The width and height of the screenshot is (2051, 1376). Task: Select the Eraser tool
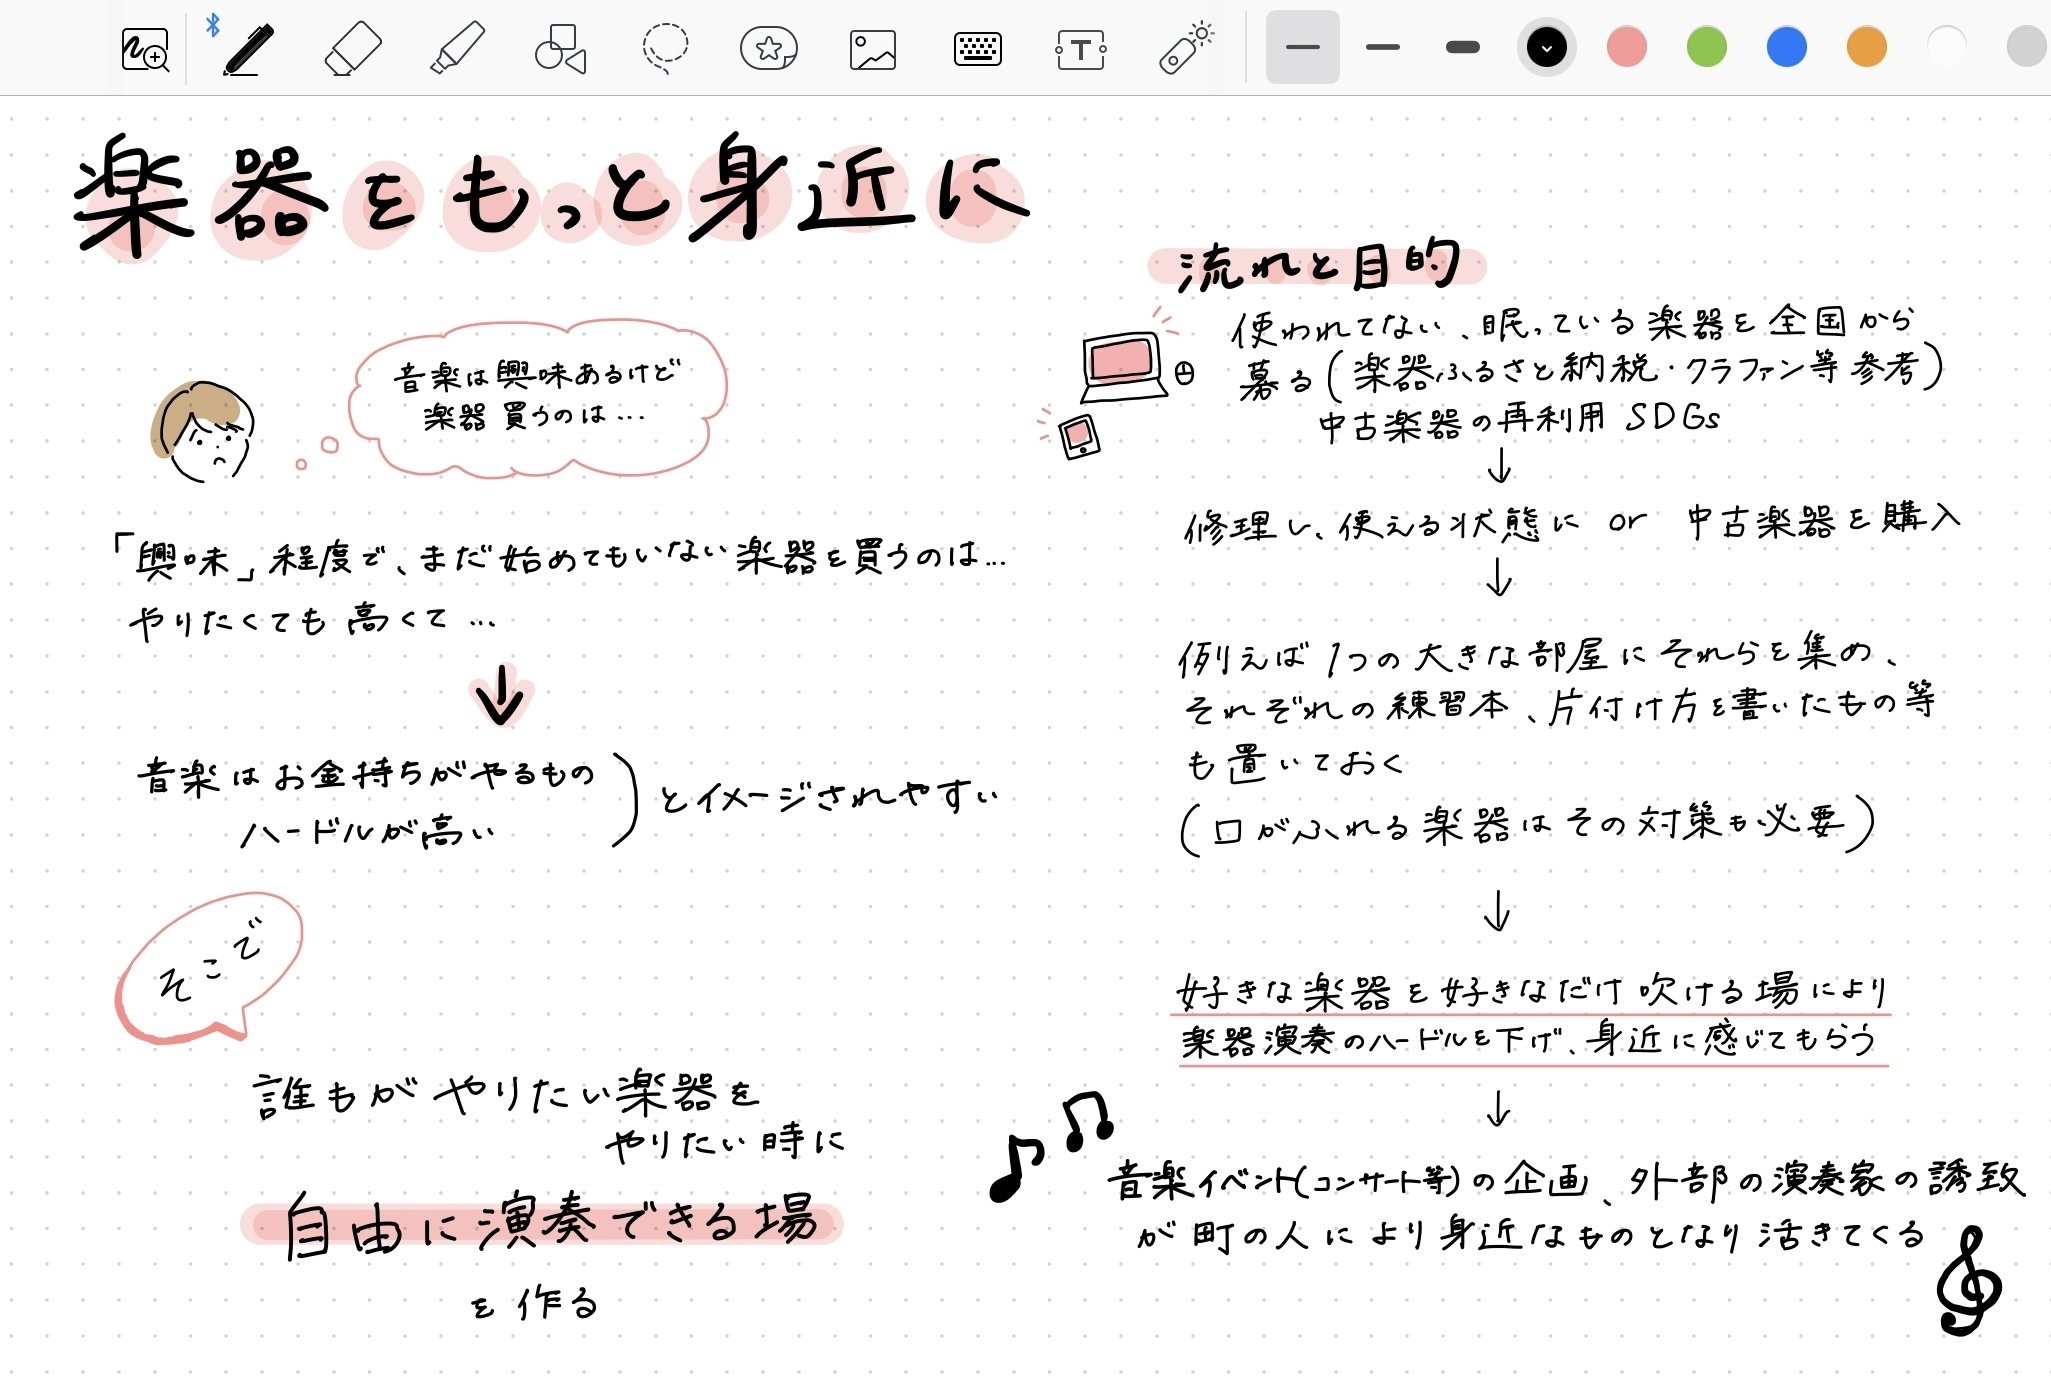tap(353, 48)
